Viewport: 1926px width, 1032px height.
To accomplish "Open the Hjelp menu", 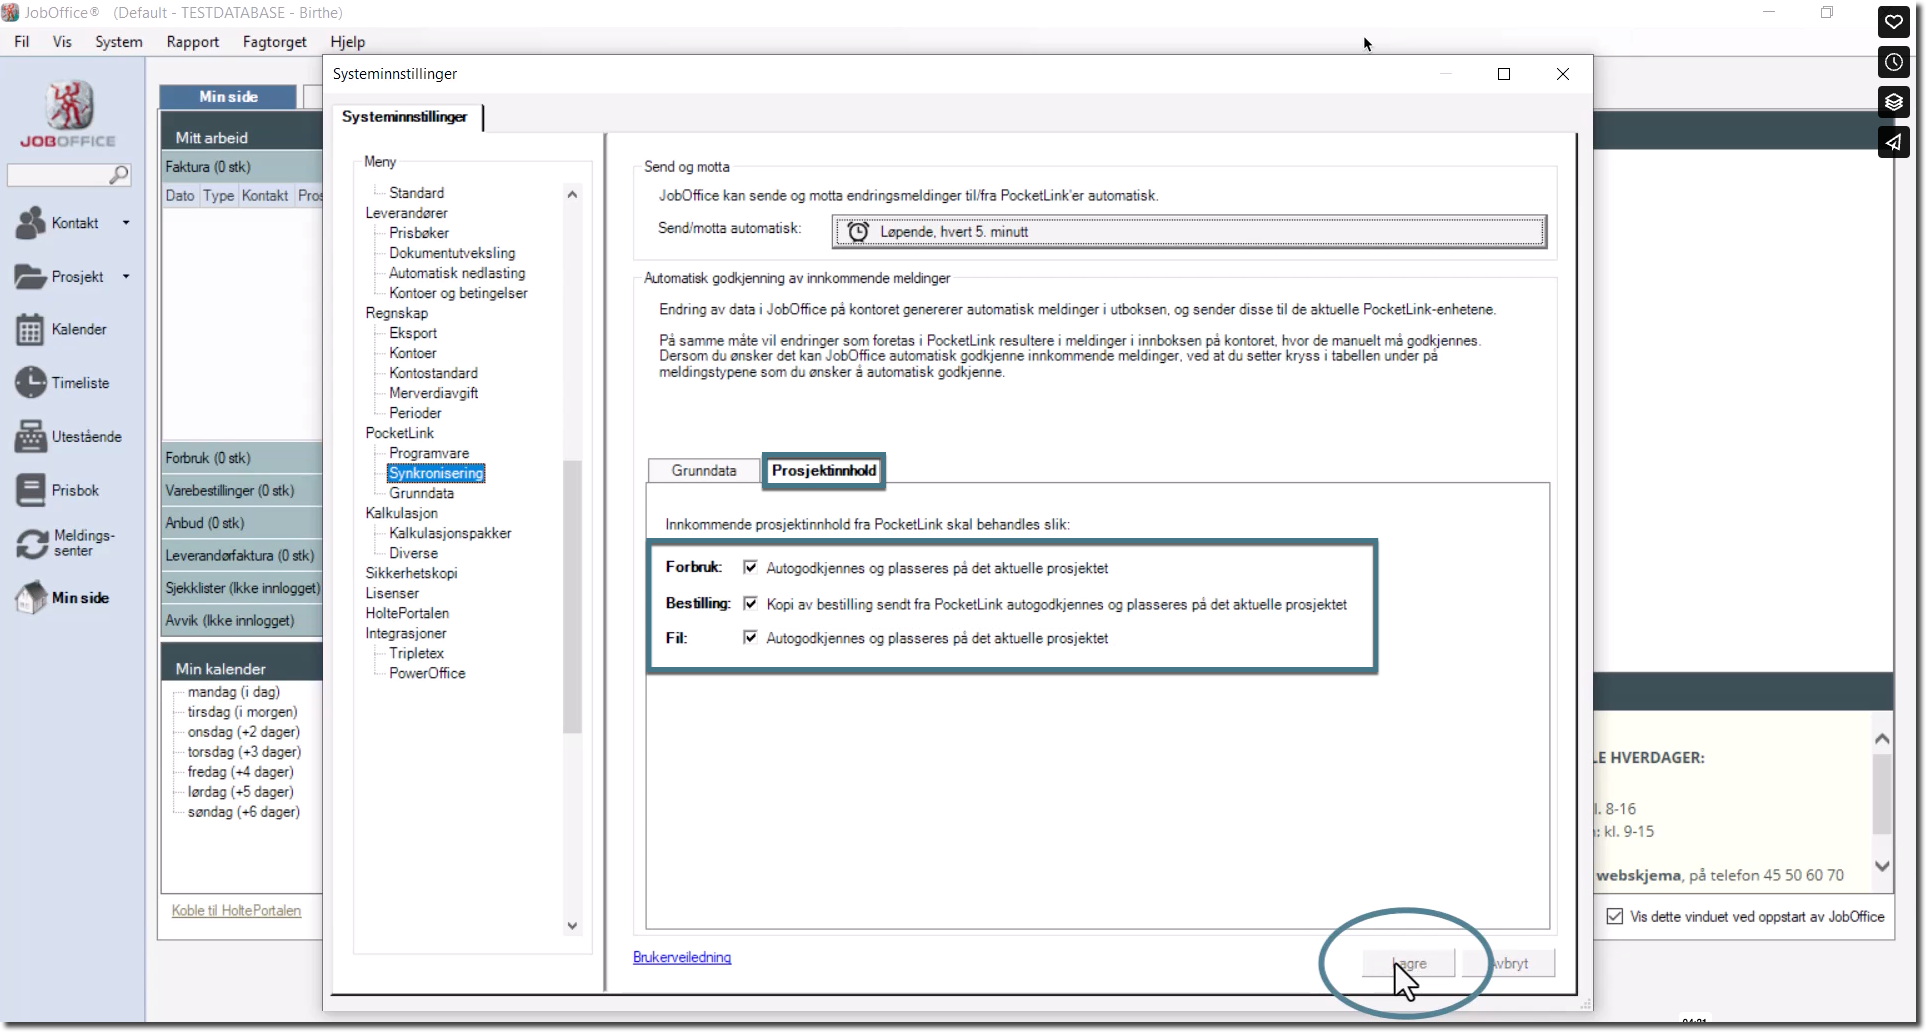I will coord(348,42).
